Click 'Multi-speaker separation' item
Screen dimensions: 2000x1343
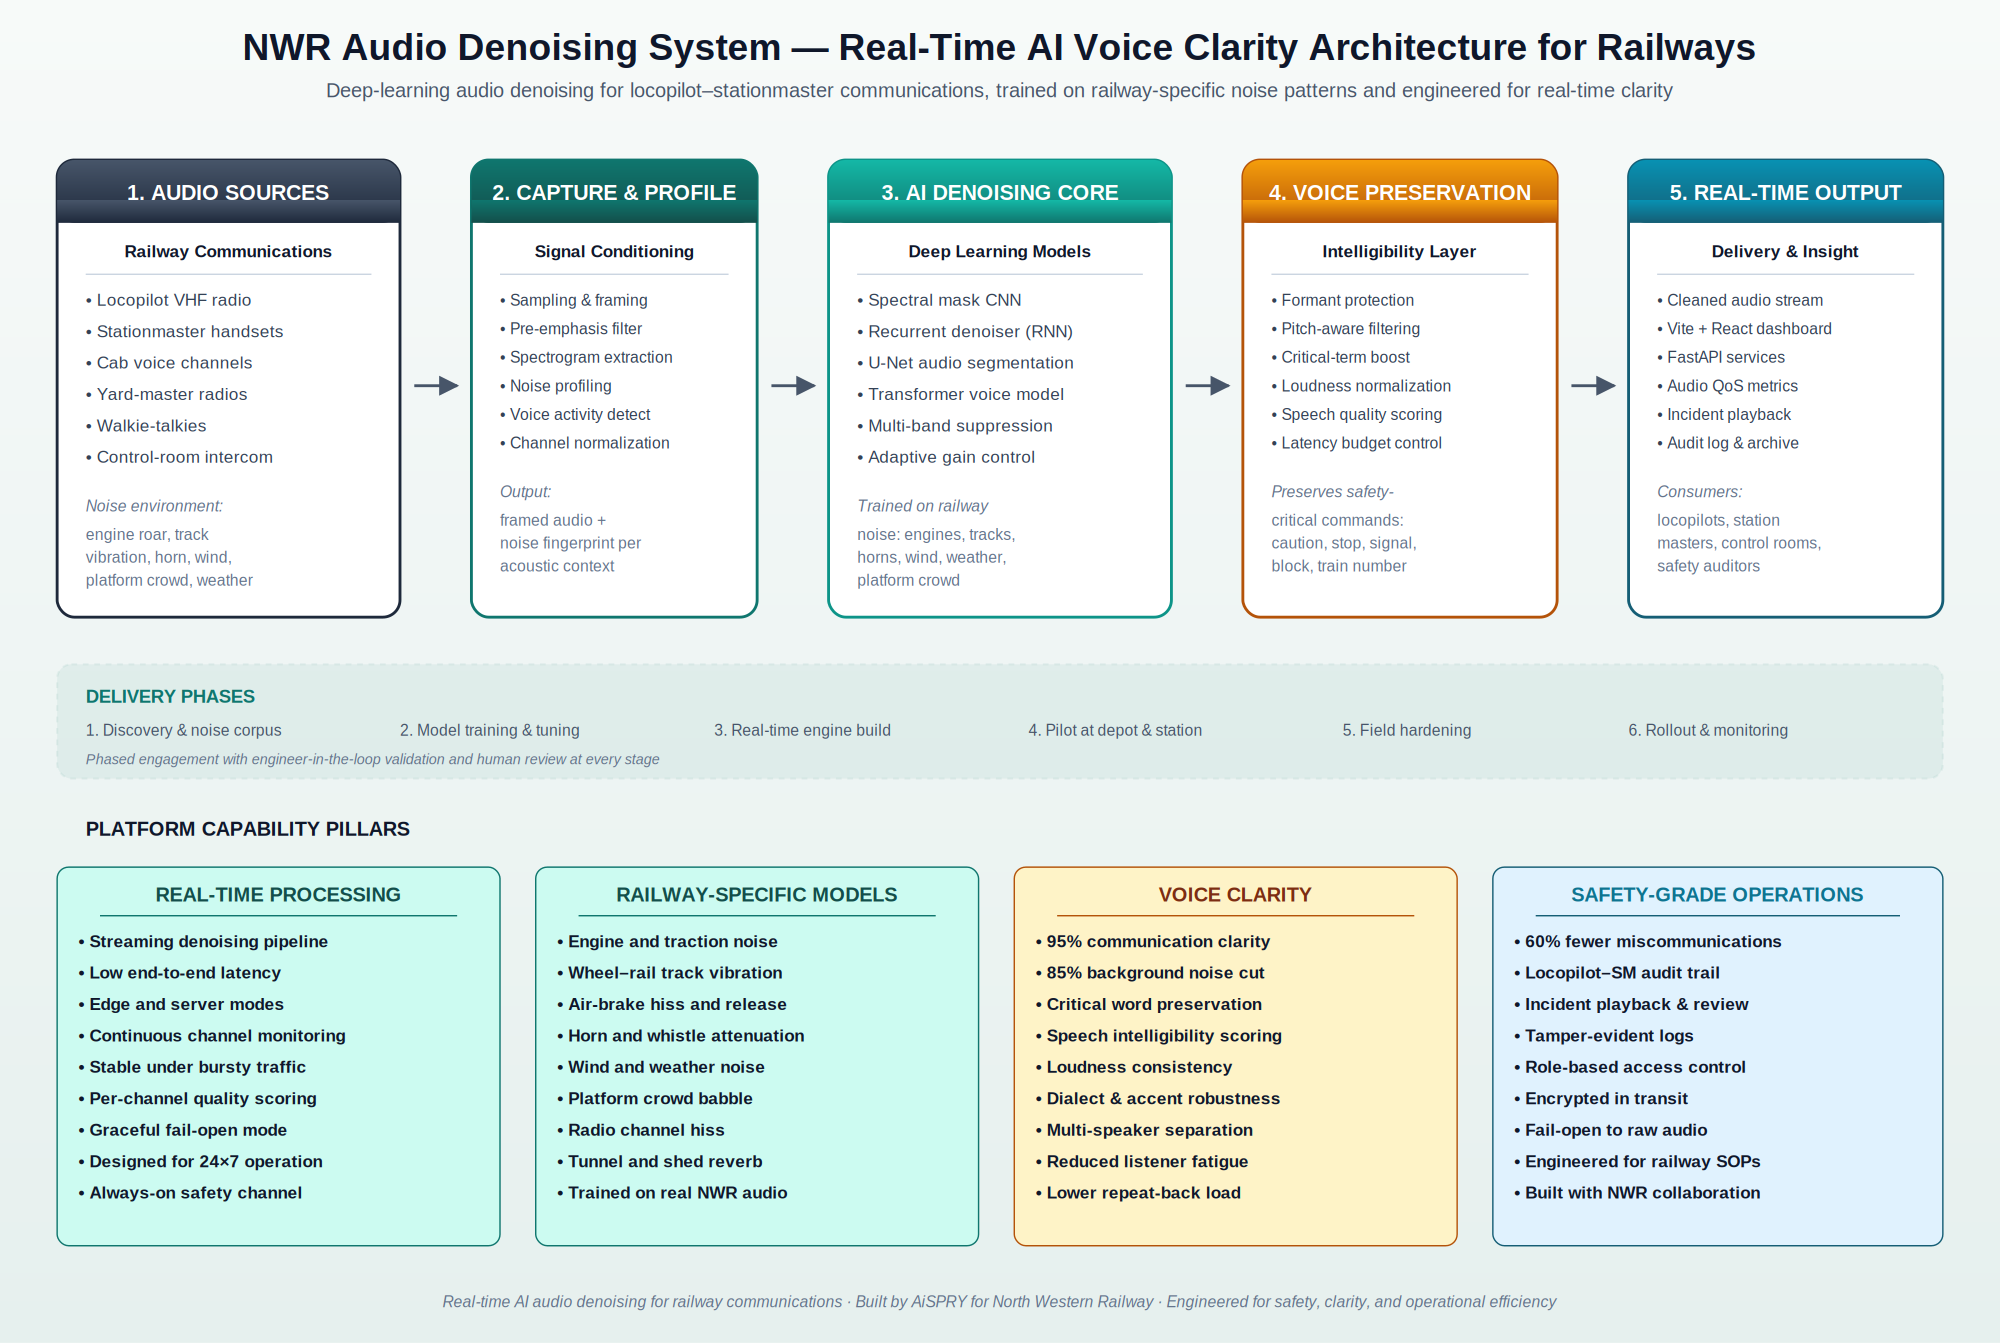[1144, 1130]
